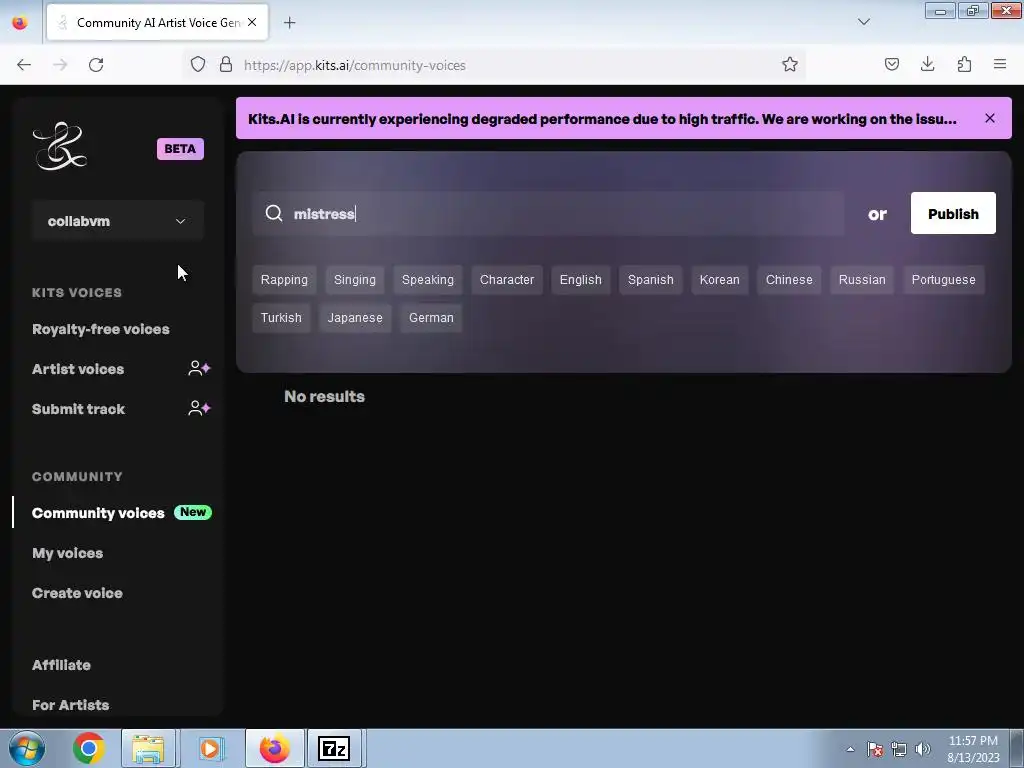This screenshot has width=1024, height=768.
Task: Open 7-Zip from the taskbar
Action: click(x=334, y=748)
